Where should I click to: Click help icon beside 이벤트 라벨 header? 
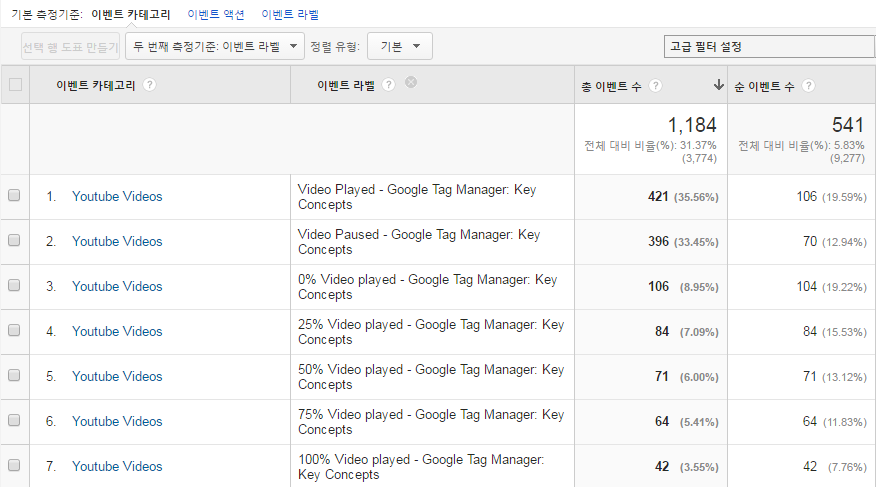388,85
